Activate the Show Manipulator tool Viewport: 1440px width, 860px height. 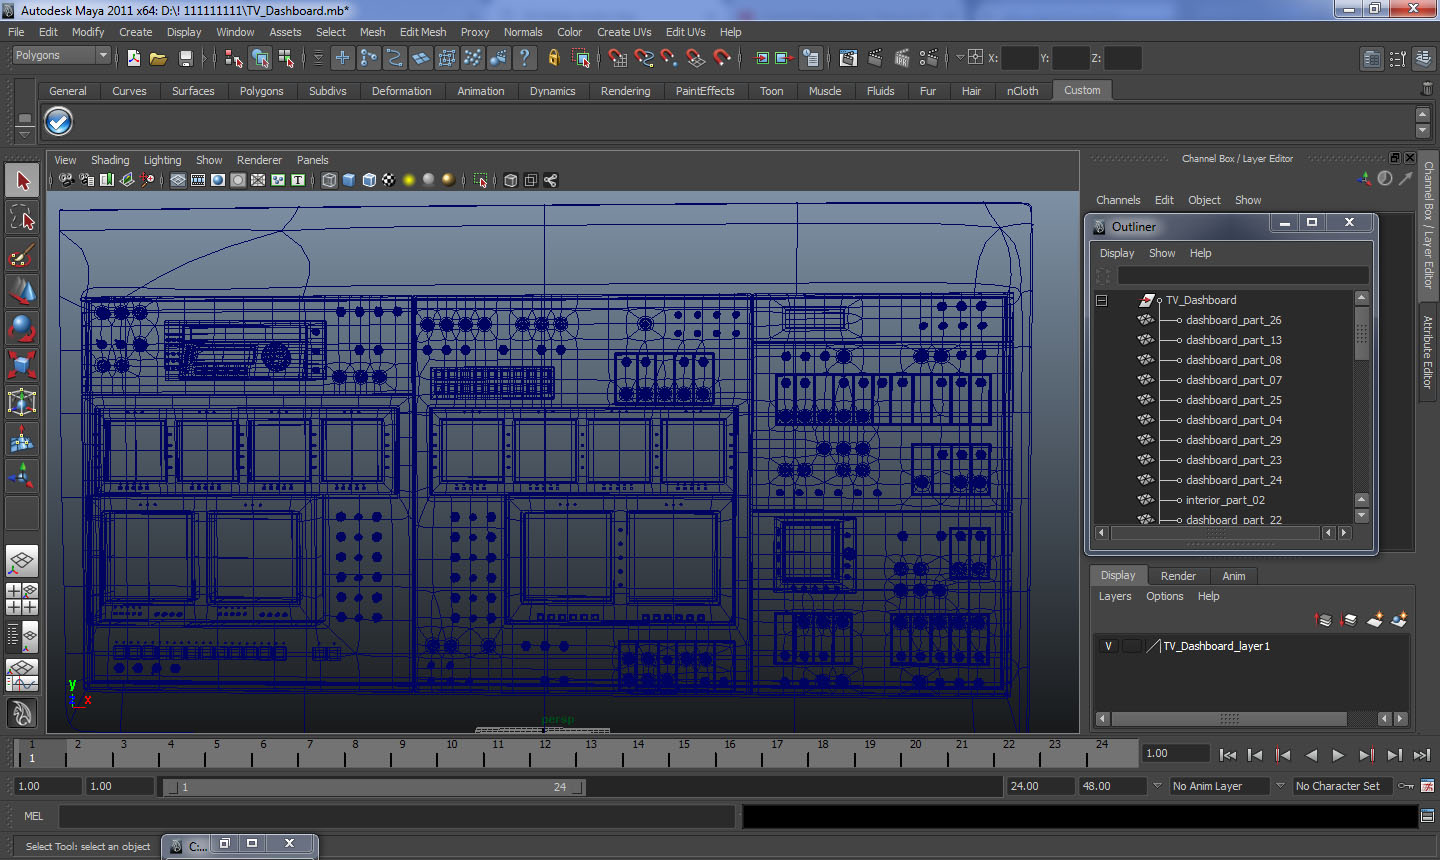22,476
